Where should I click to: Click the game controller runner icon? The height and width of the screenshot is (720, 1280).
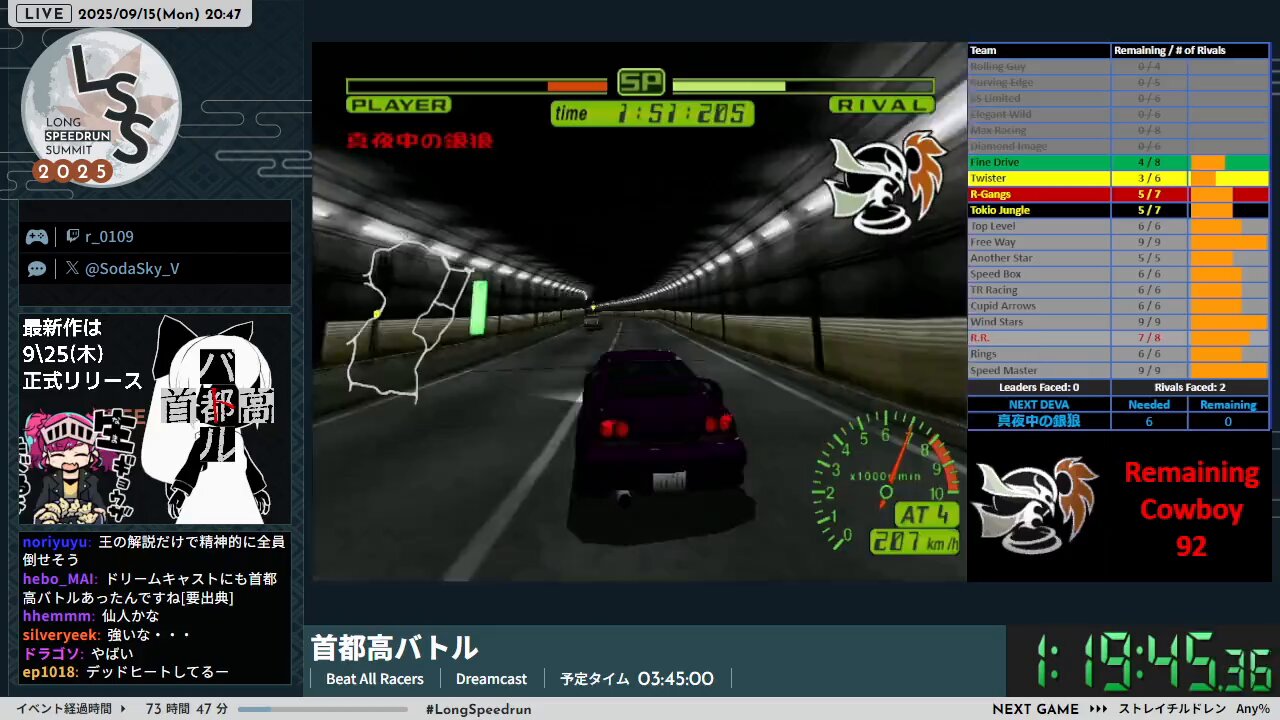coord(37,237)
